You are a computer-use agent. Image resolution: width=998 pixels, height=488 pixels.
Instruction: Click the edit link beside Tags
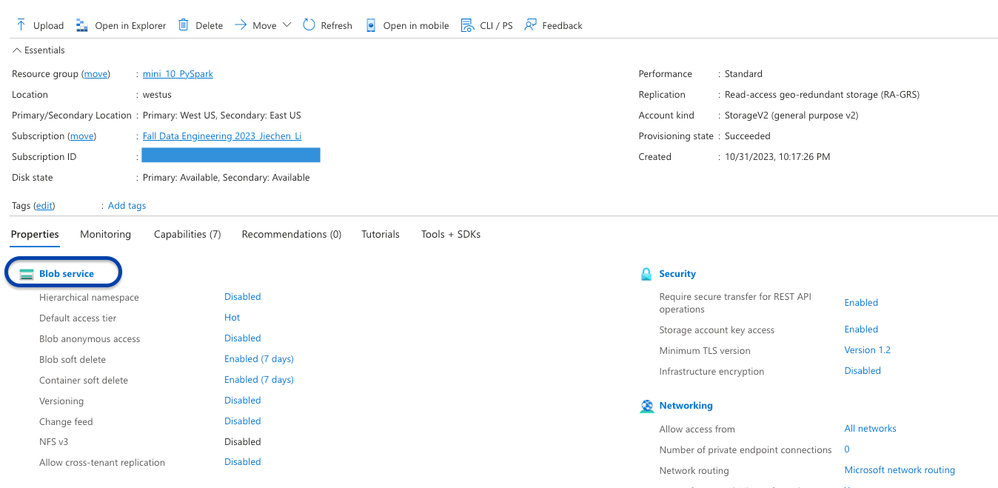[x=44, y=206]
